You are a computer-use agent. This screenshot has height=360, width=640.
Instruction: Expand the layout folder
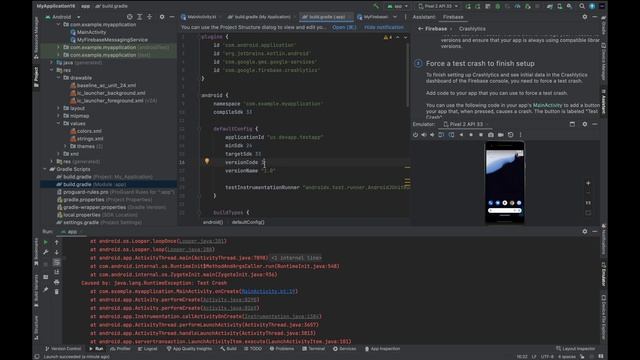click(59, 108)
